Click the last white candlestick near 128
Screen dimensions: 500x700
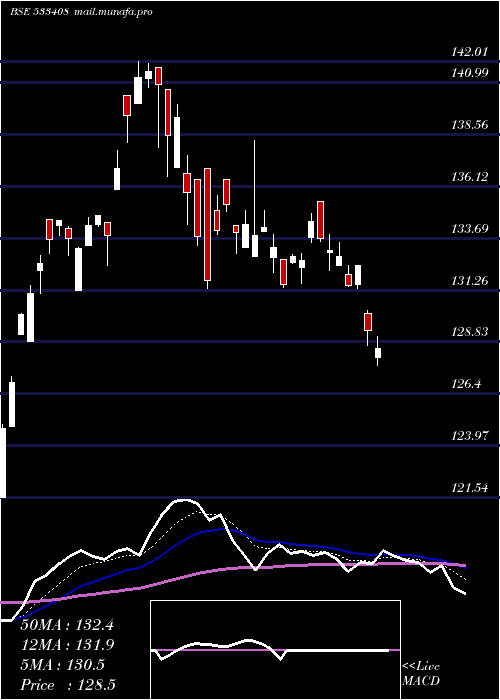pos(378,351)
